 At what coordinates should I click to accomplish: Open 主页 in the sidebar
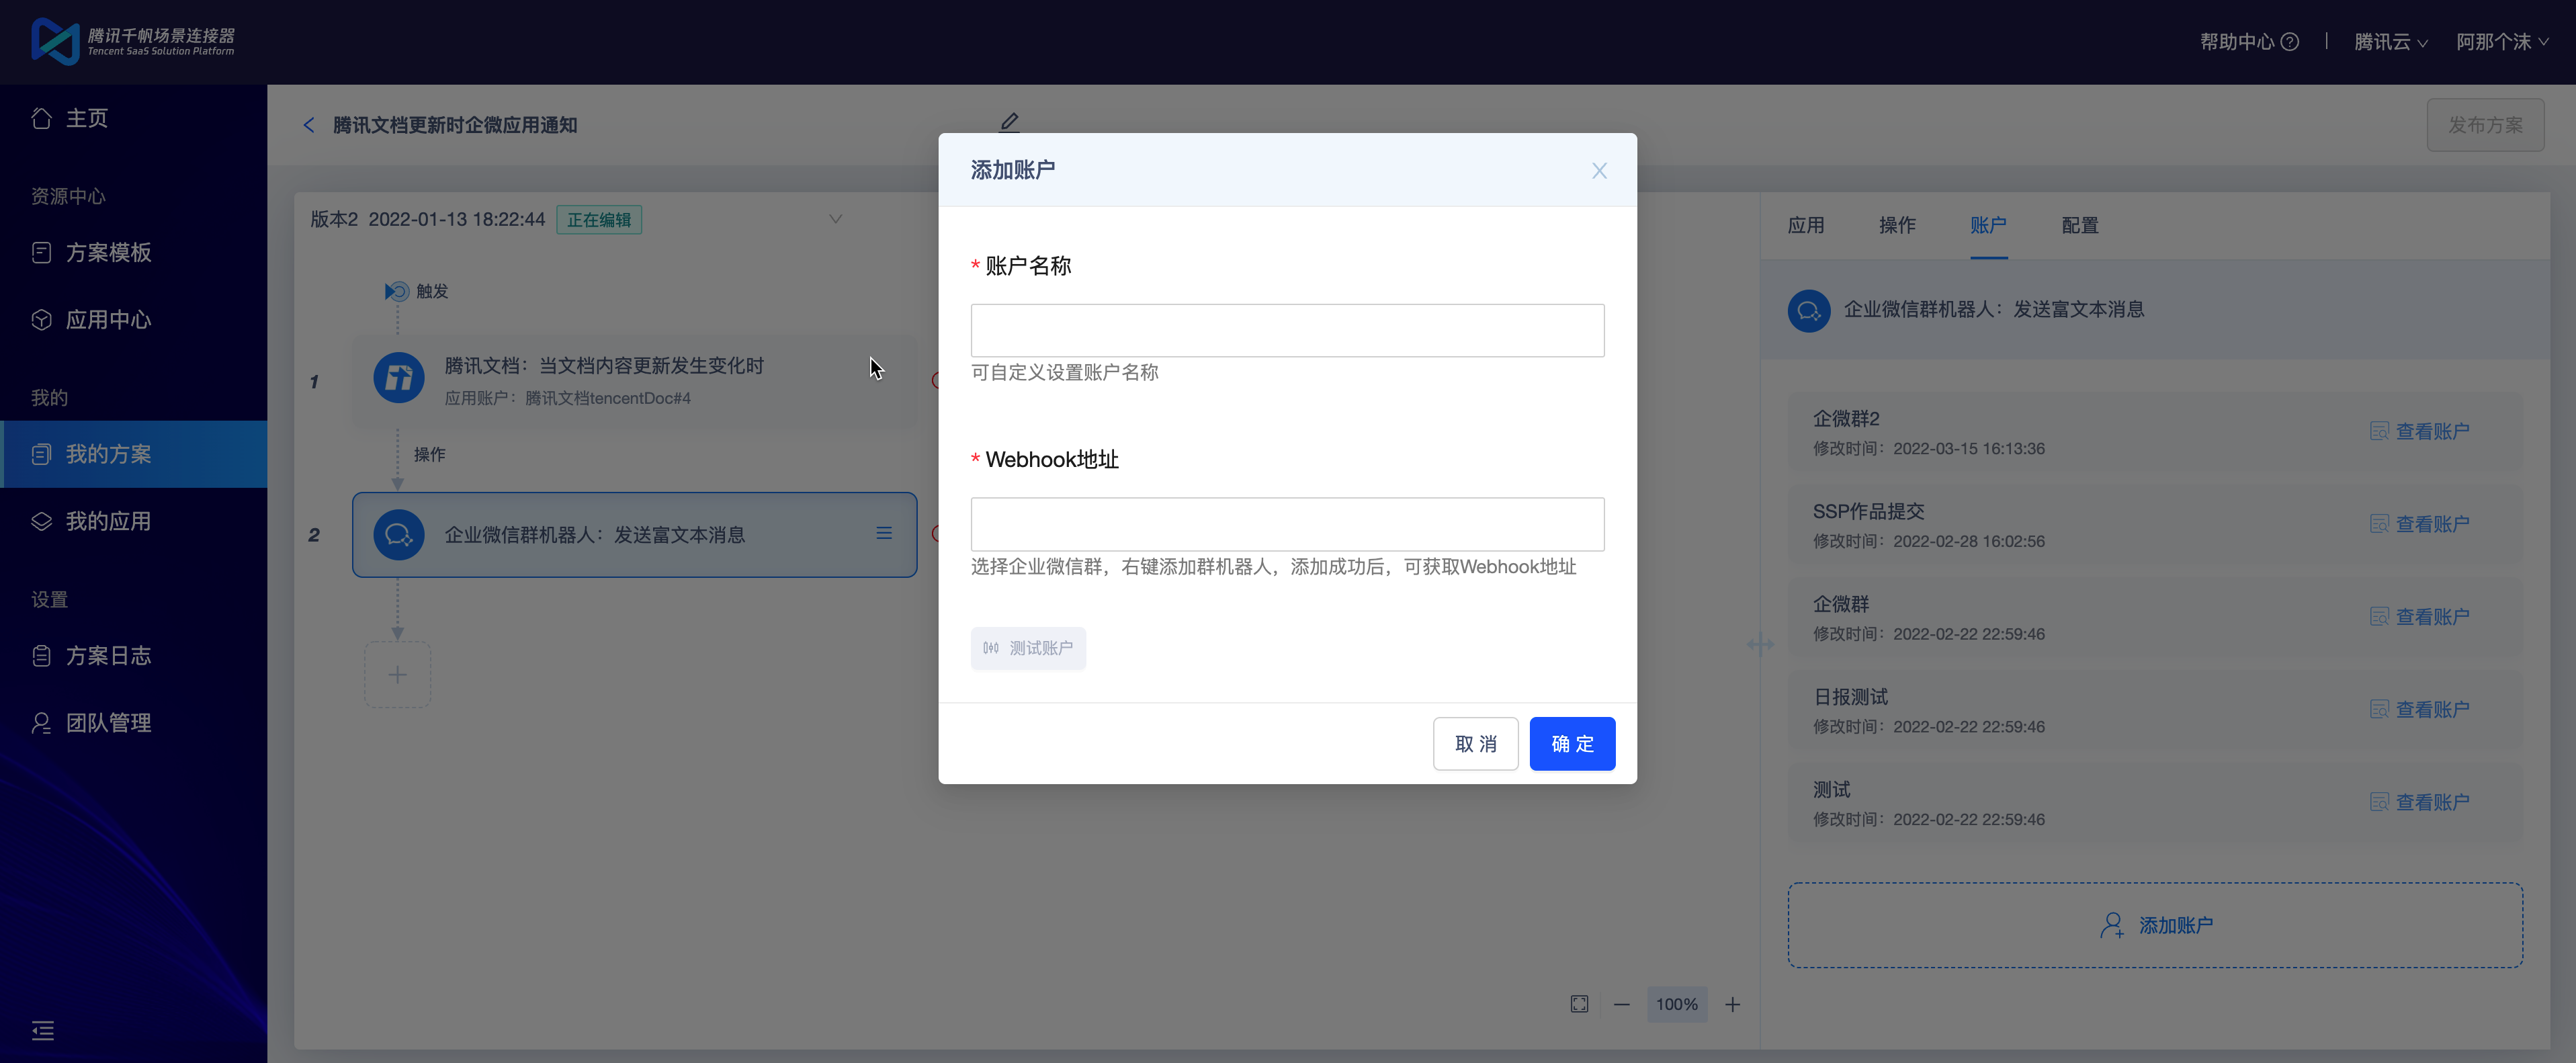tap(134, 118)
